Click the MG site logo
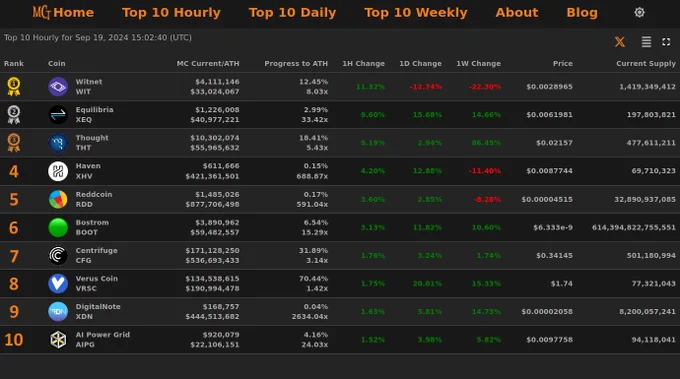This screenshot has height=379, width=680. pos(42,12)
